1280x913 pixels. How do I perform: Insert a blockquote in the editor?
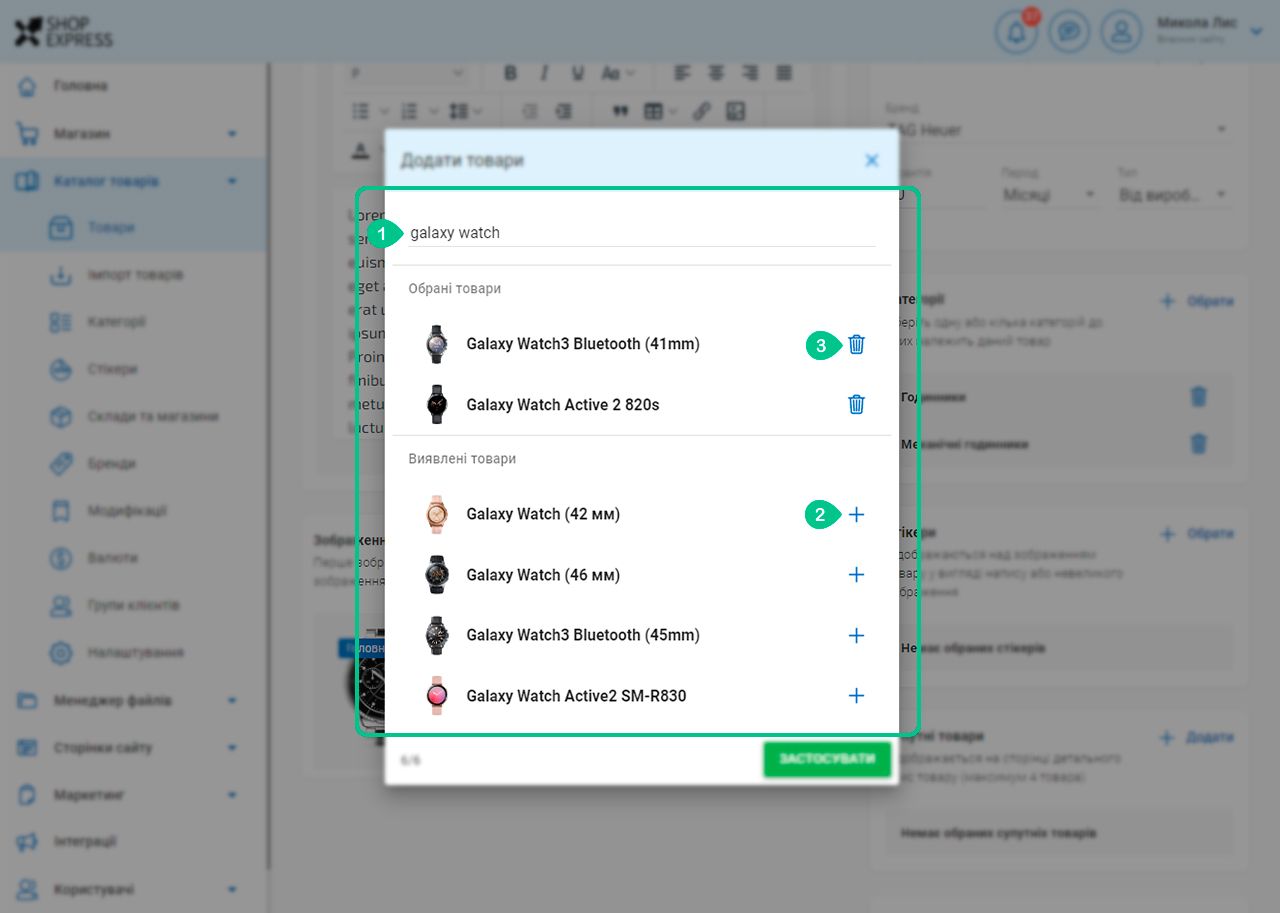620,111
